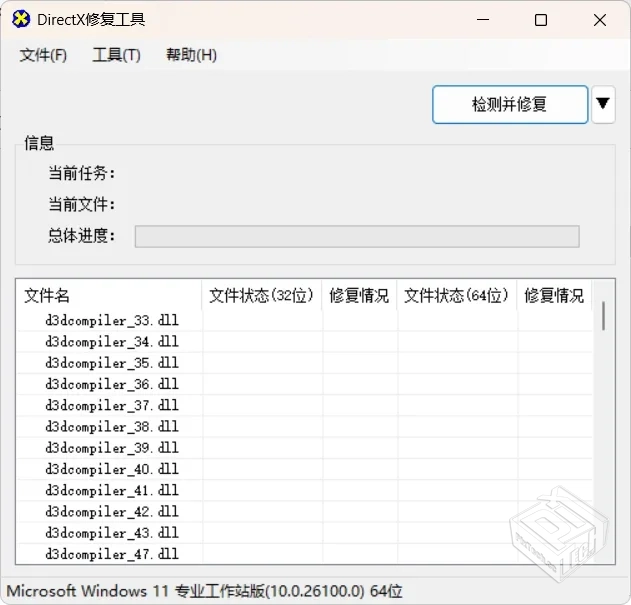631x605 pixels.
Task: Click the 文件状态(64位) column header
Action: (457, 296)
